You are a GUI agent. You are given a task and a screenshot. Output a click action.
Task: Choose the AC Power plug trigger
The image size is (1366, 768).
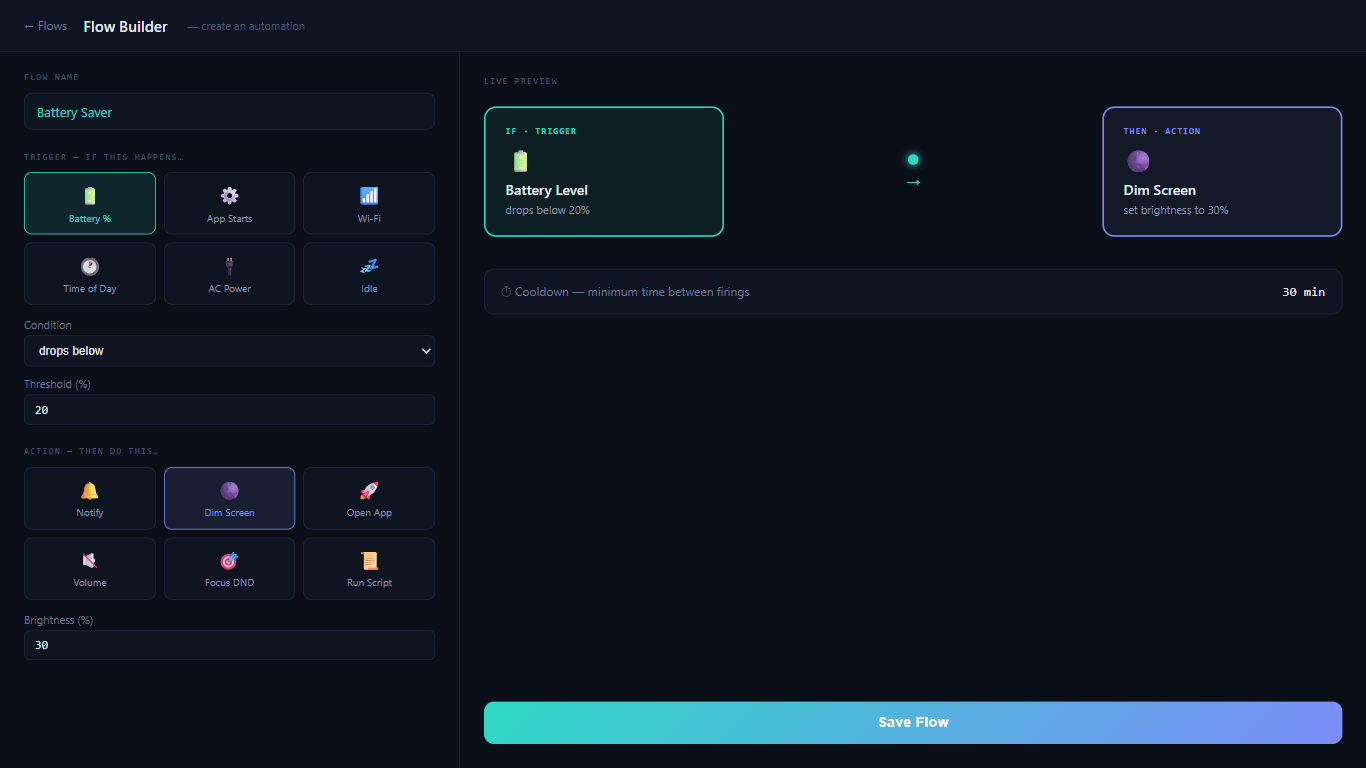pos(229,273)
